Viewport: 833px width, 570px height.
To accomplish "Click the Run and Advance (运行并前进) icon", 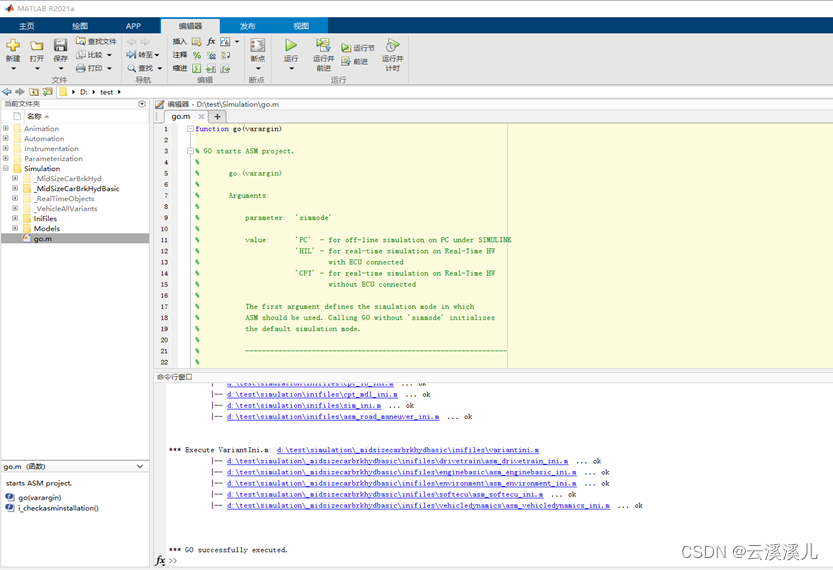I will [x=323, y=45].
